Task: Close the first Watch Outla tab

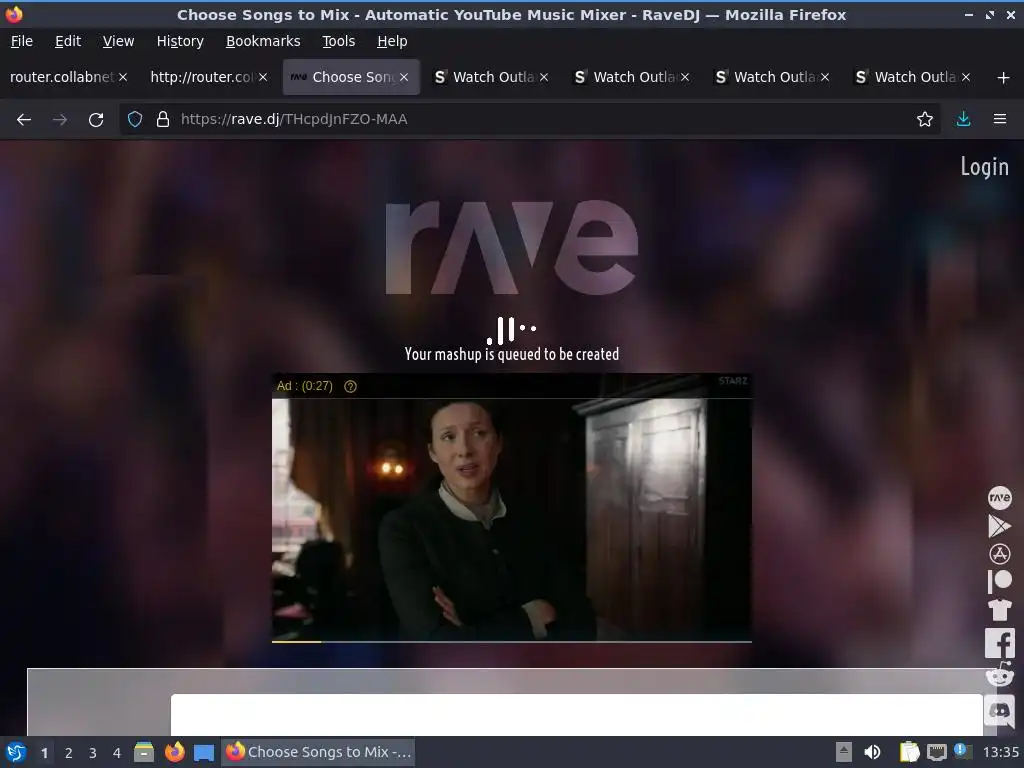Action: point(544,77)
